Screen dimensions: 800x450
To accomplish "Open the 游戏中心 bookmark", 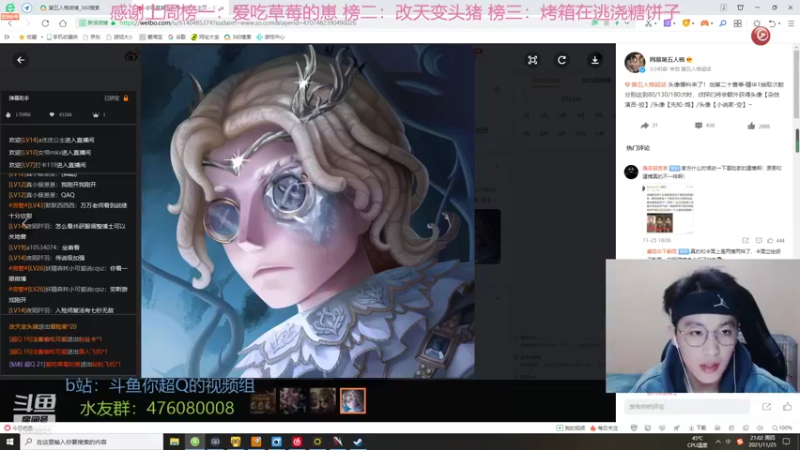I will pos(270,37).
